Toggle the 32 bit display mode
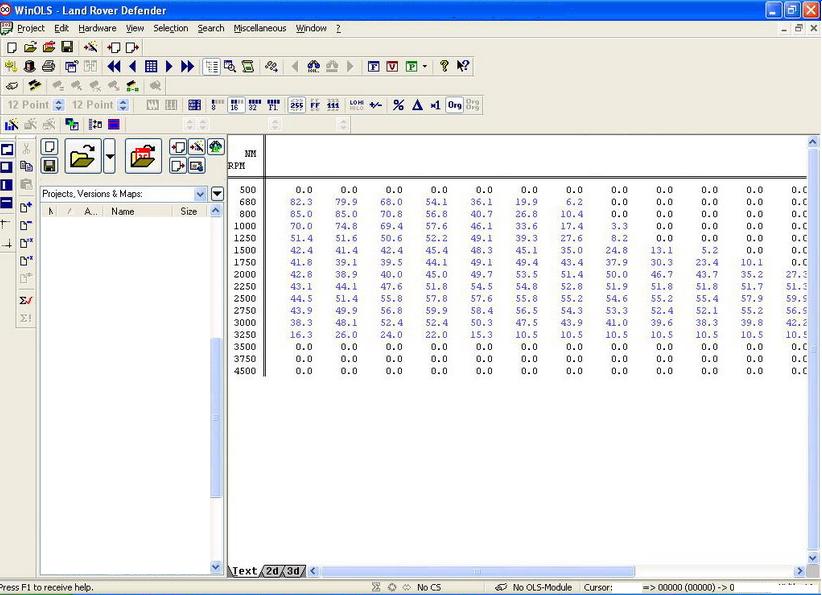This screenshot has height=595, width=822. [x=255, y=105]
